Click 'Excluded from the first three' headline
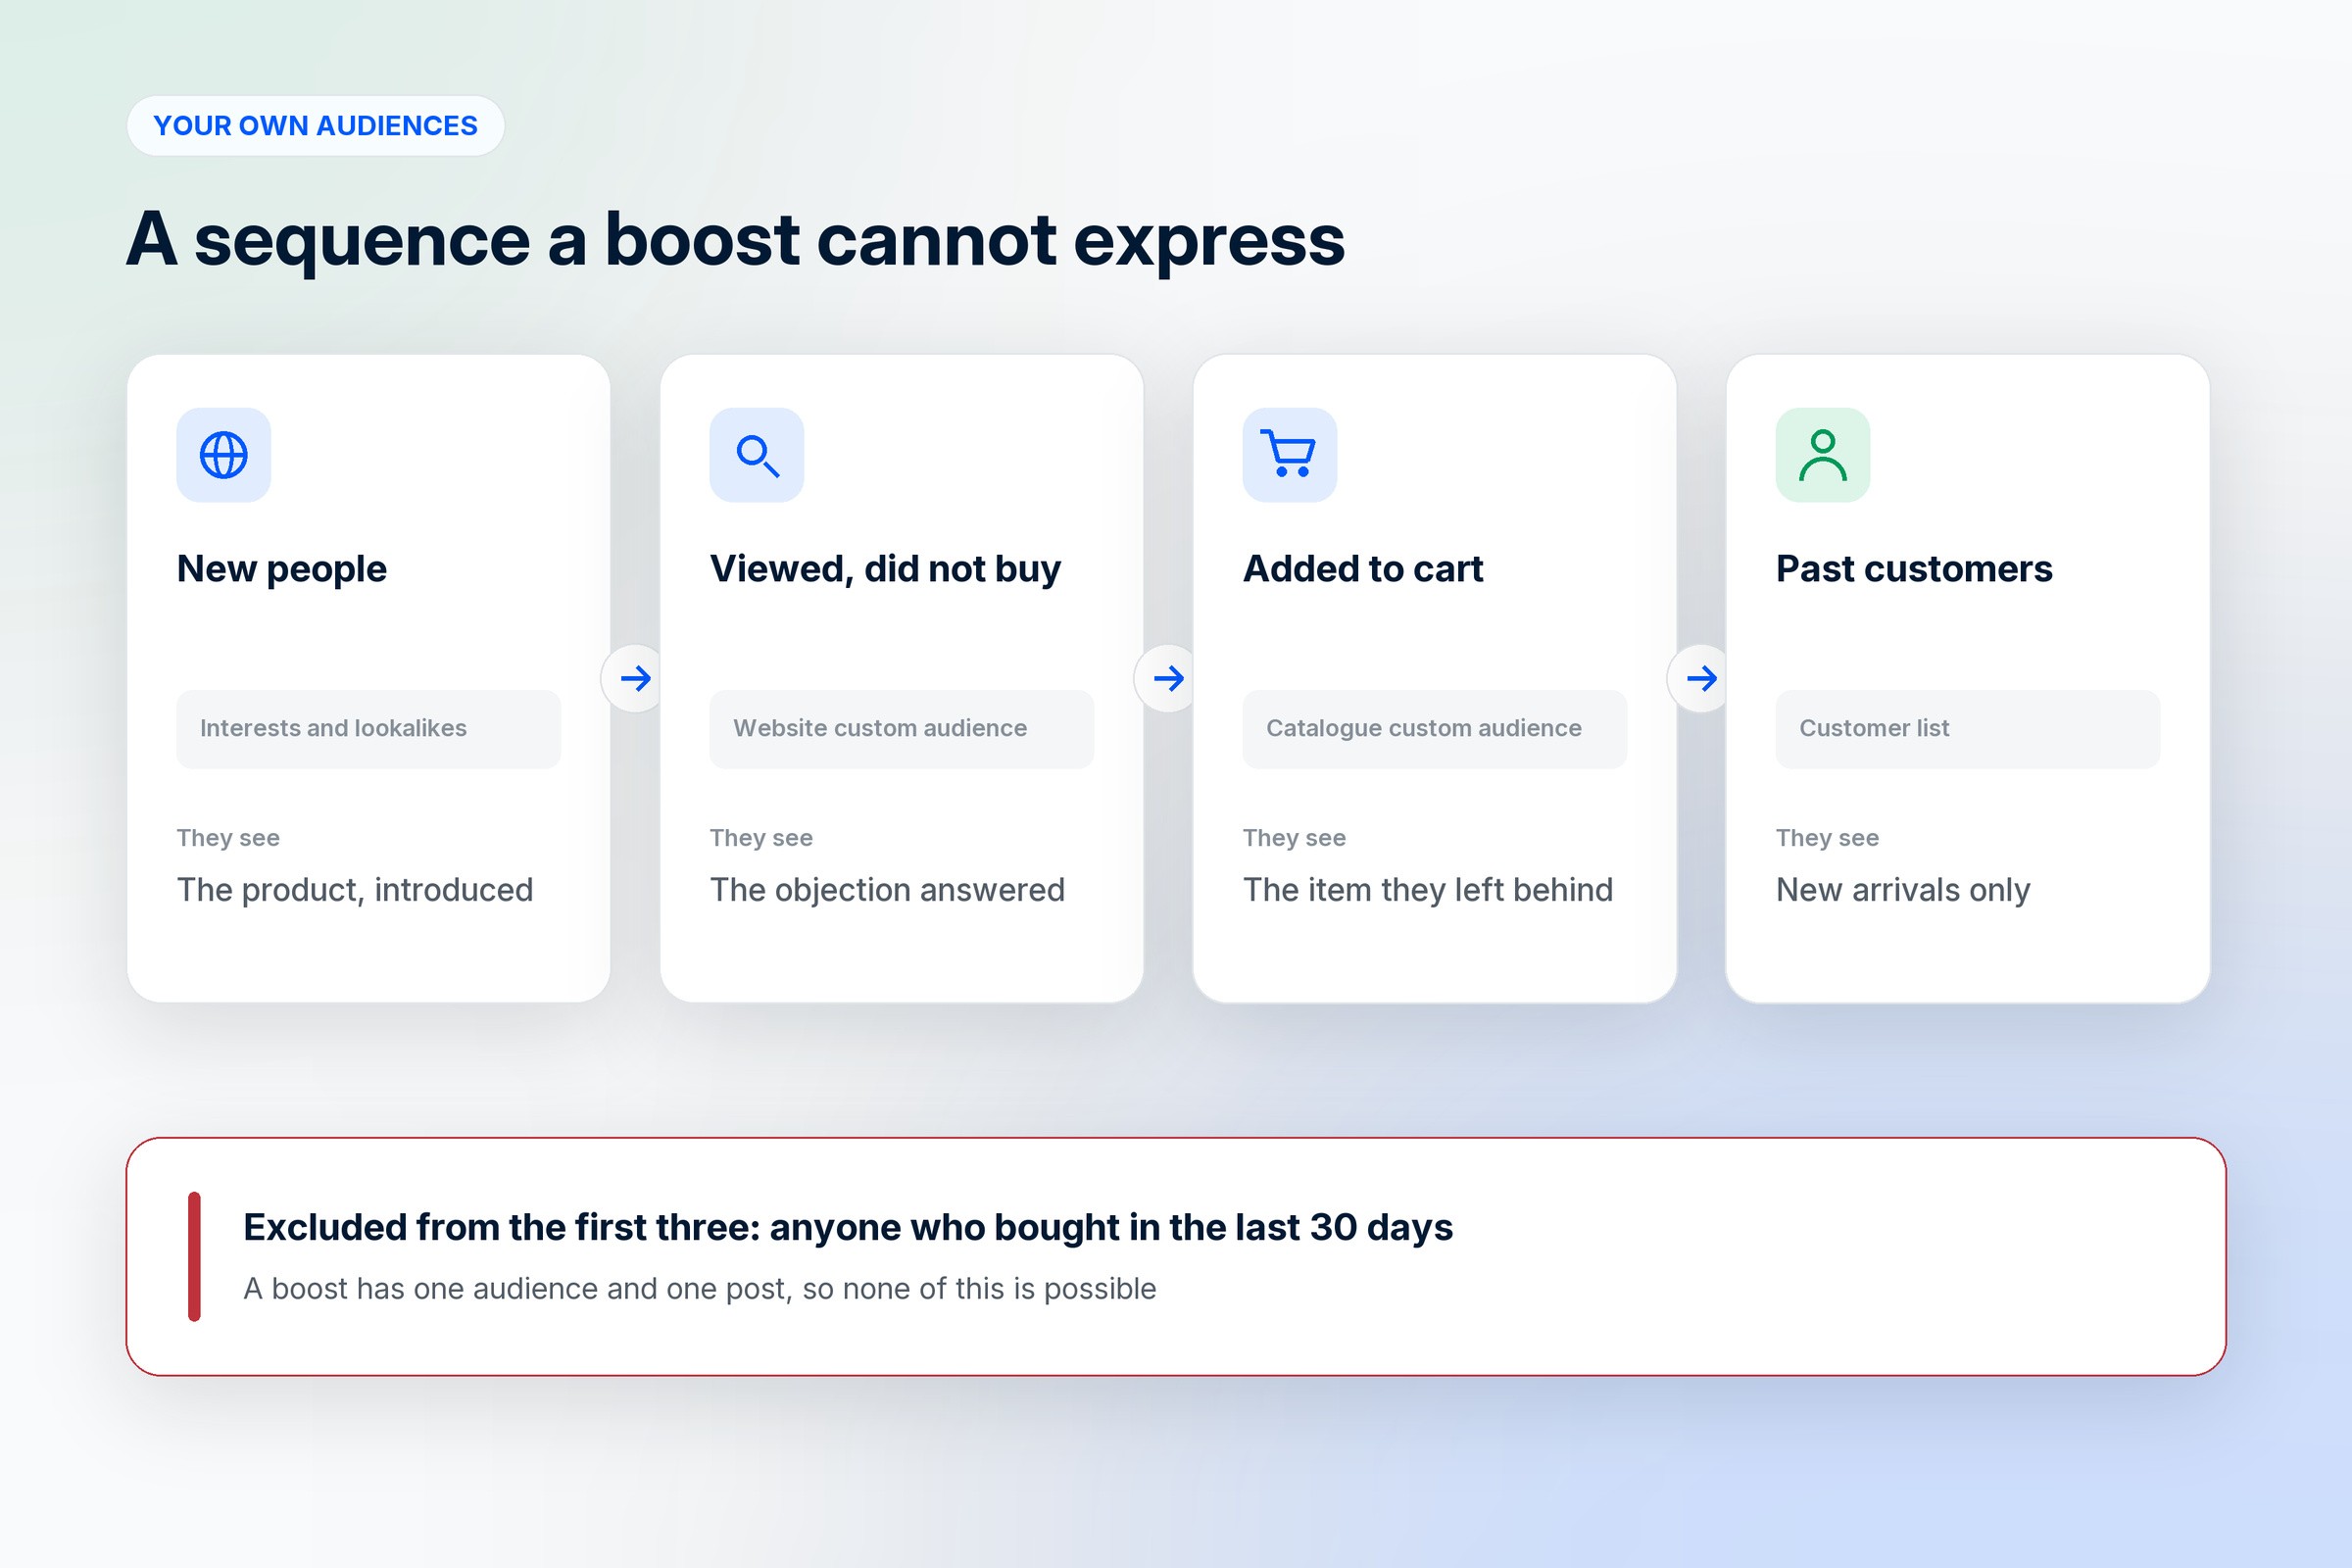Image resolution: width=2352 pixels, height=1568 pixels. [x=848, y=1228]
